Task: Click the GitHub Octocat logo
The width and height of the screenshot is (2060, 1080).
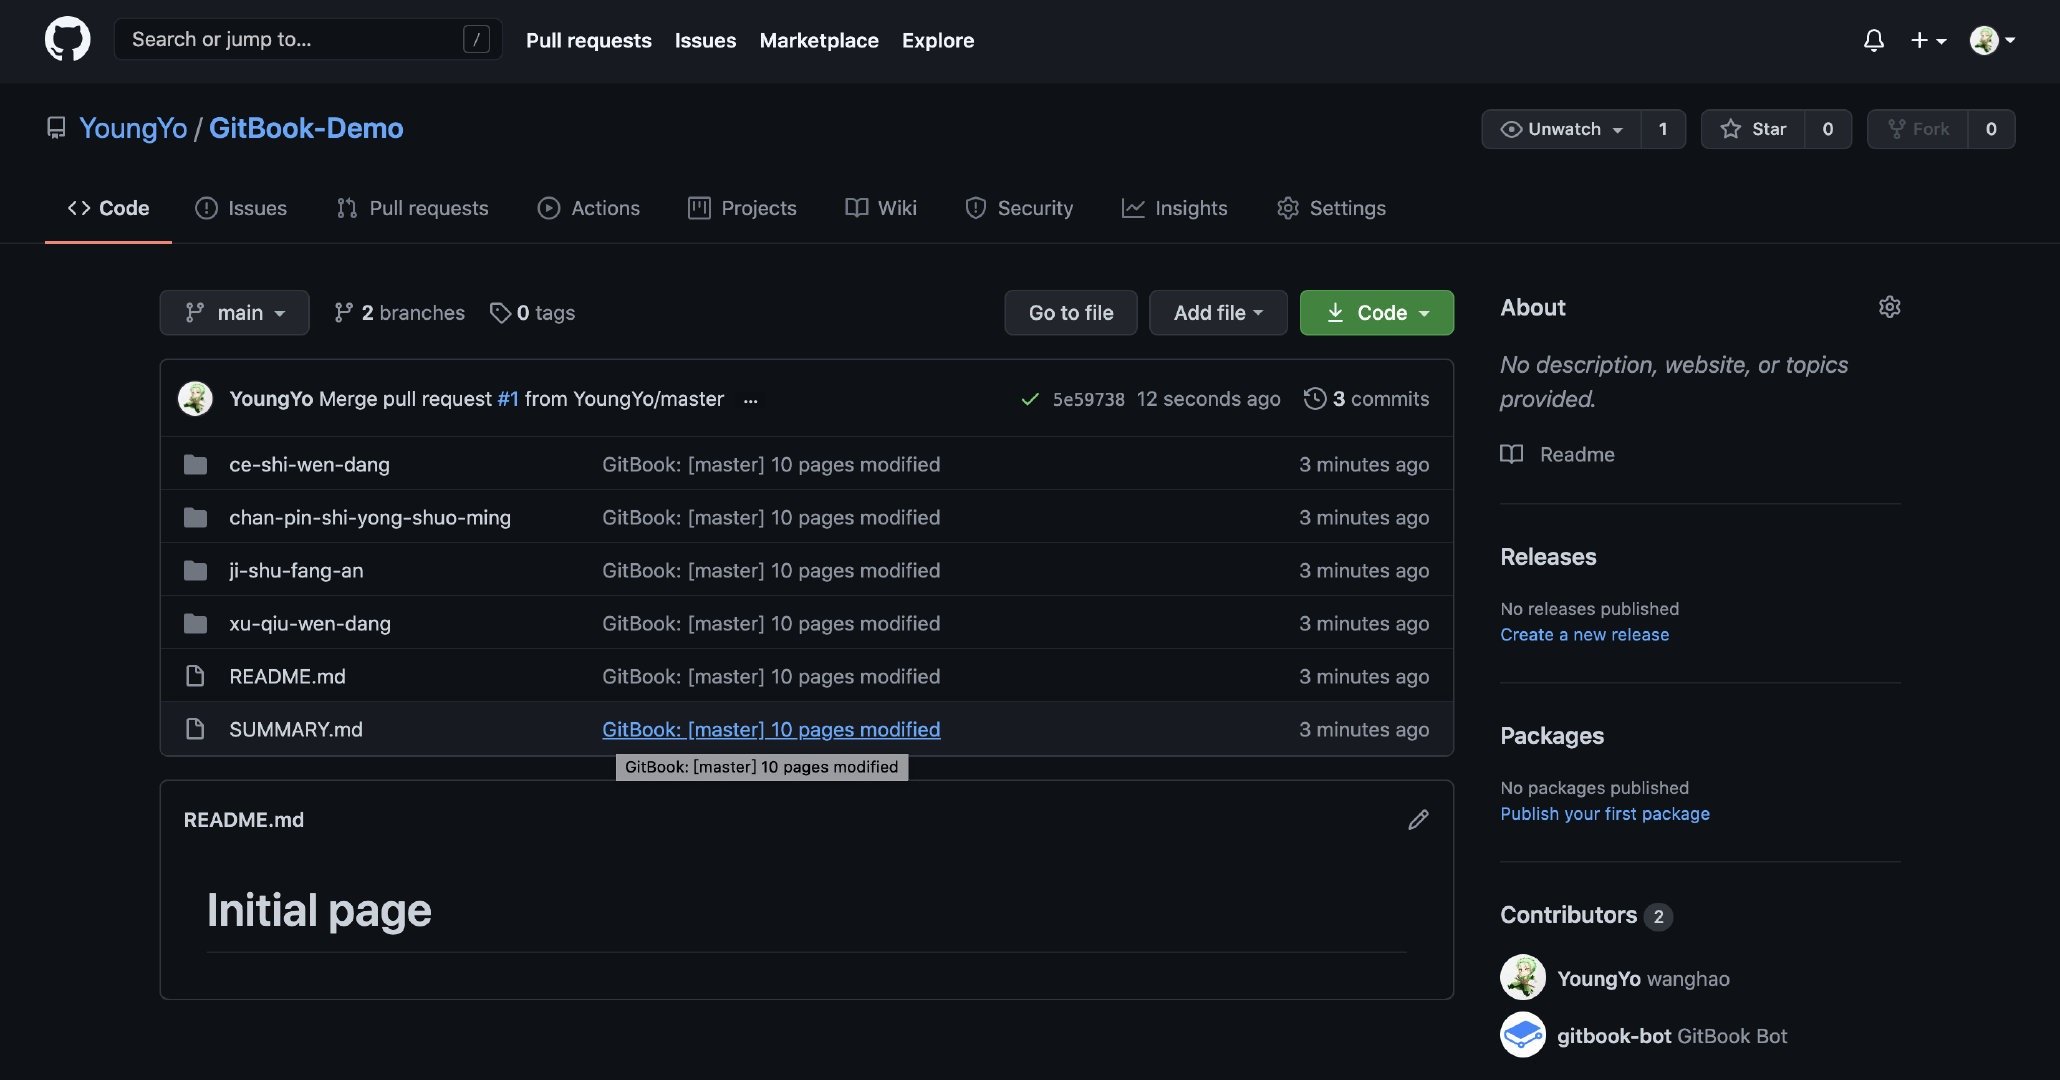Action: (x=67, y=40)
